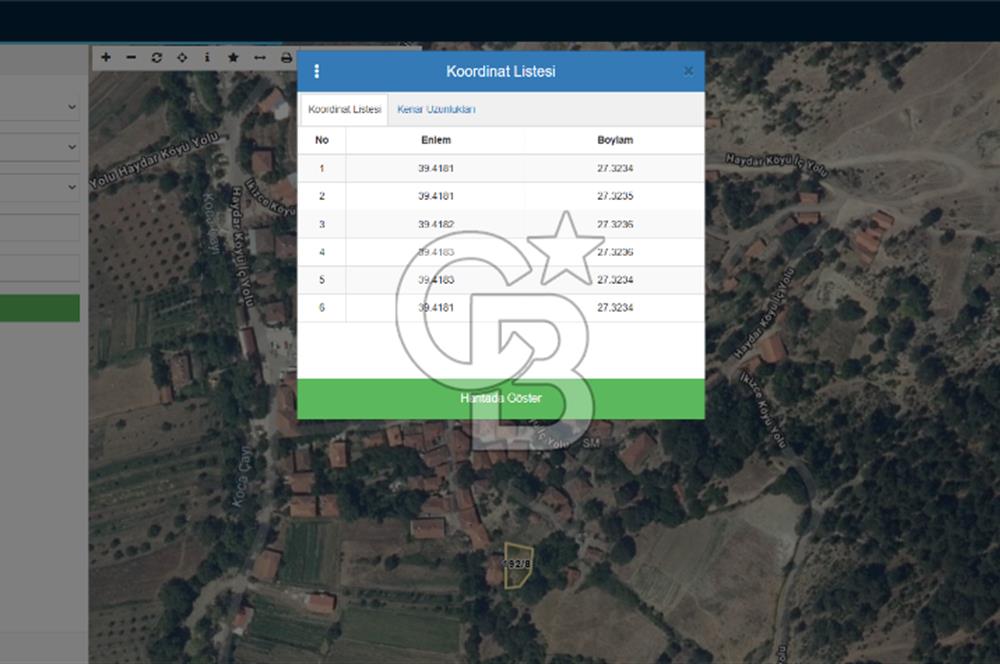Image resolution: width=1000 pixels, height=664 pixels.
Task: Click the green button in the left panel
Action: pos(40,308)
